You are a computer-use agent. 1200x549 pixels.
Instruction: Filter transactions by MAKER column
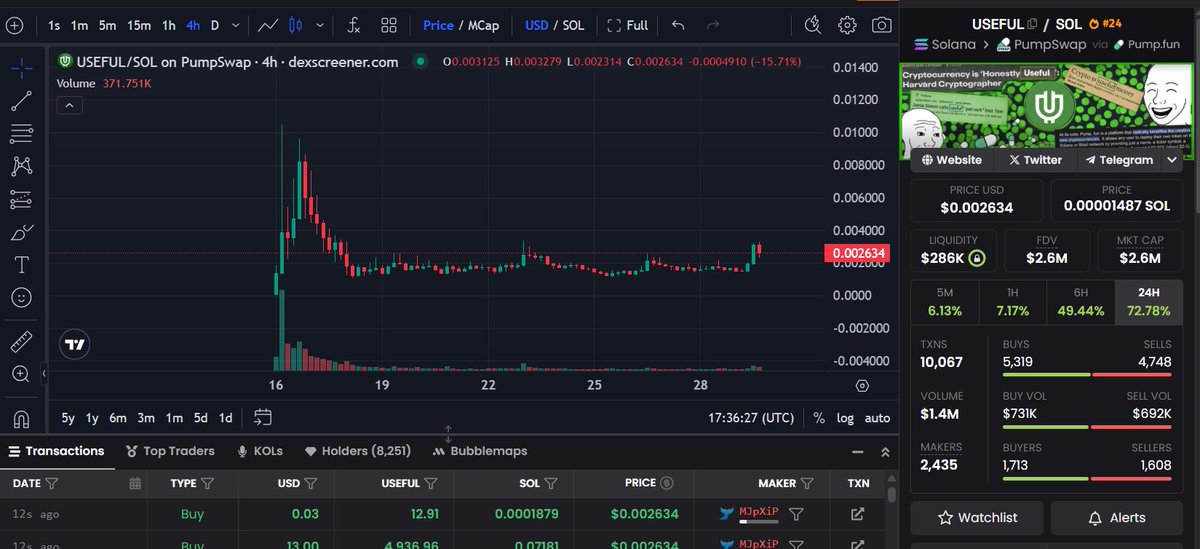point(806,483)
